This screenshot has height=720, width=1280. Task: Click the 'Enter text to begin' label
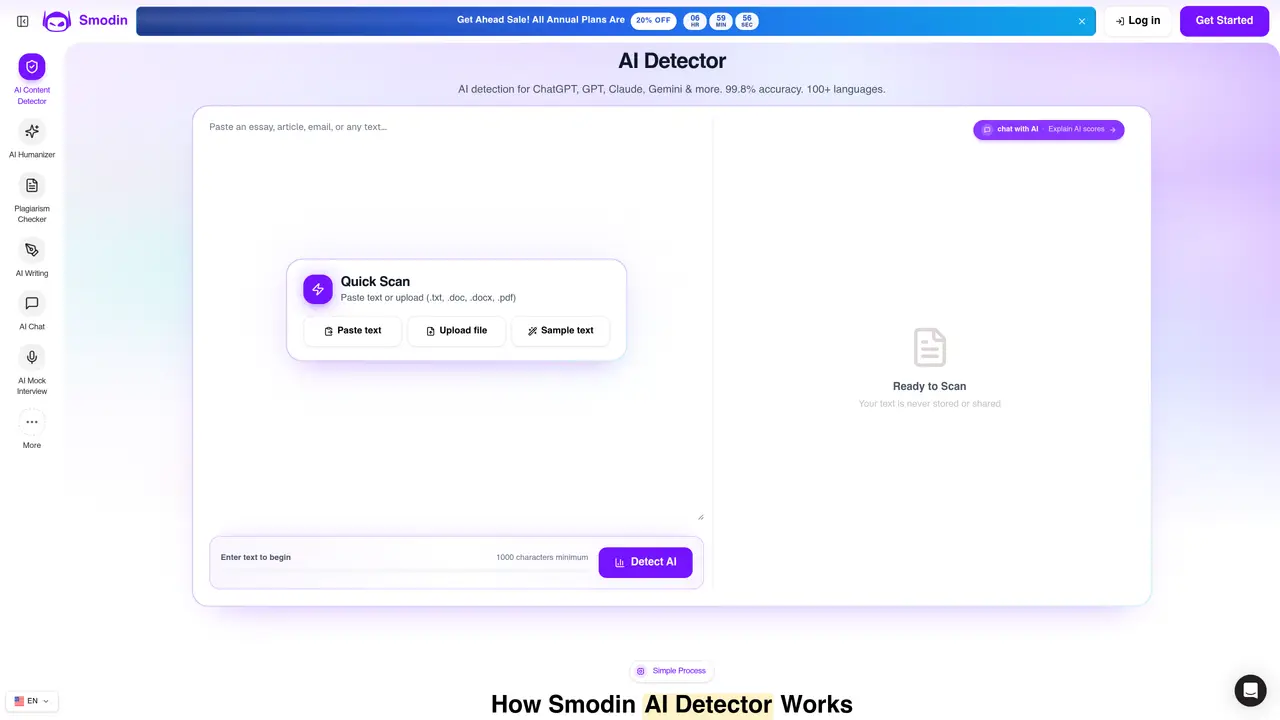(x=256, y=557)
